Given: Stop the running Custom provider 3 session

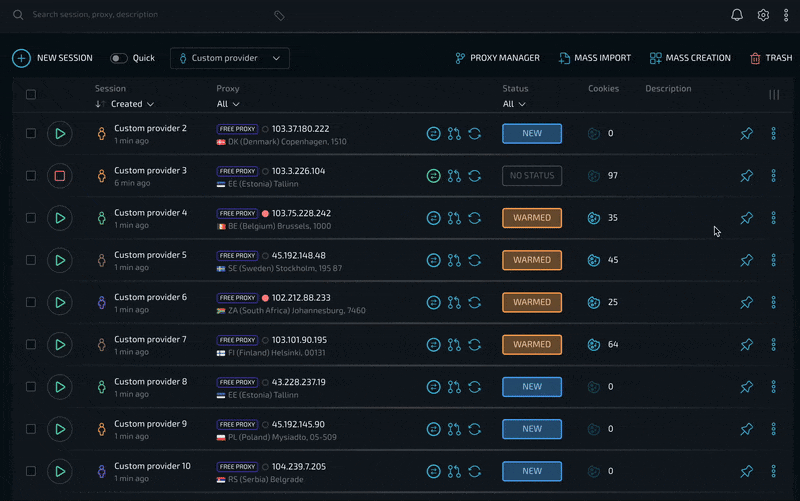Looking at the screenshot, I should pos(60,176).
